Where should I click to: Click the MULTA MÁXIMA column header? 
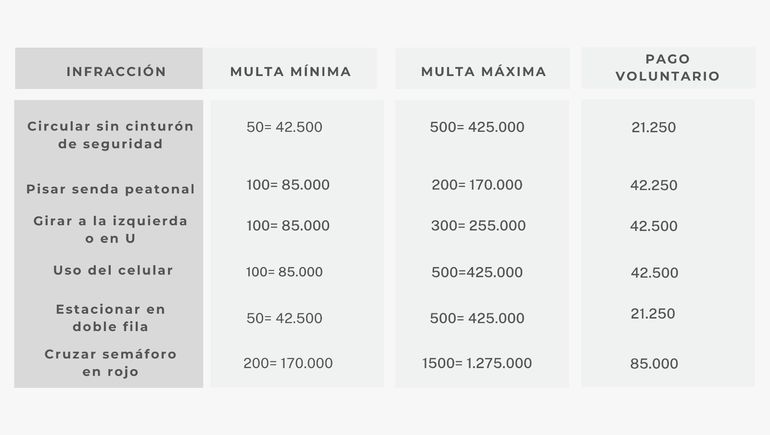[x=483, y=72]
